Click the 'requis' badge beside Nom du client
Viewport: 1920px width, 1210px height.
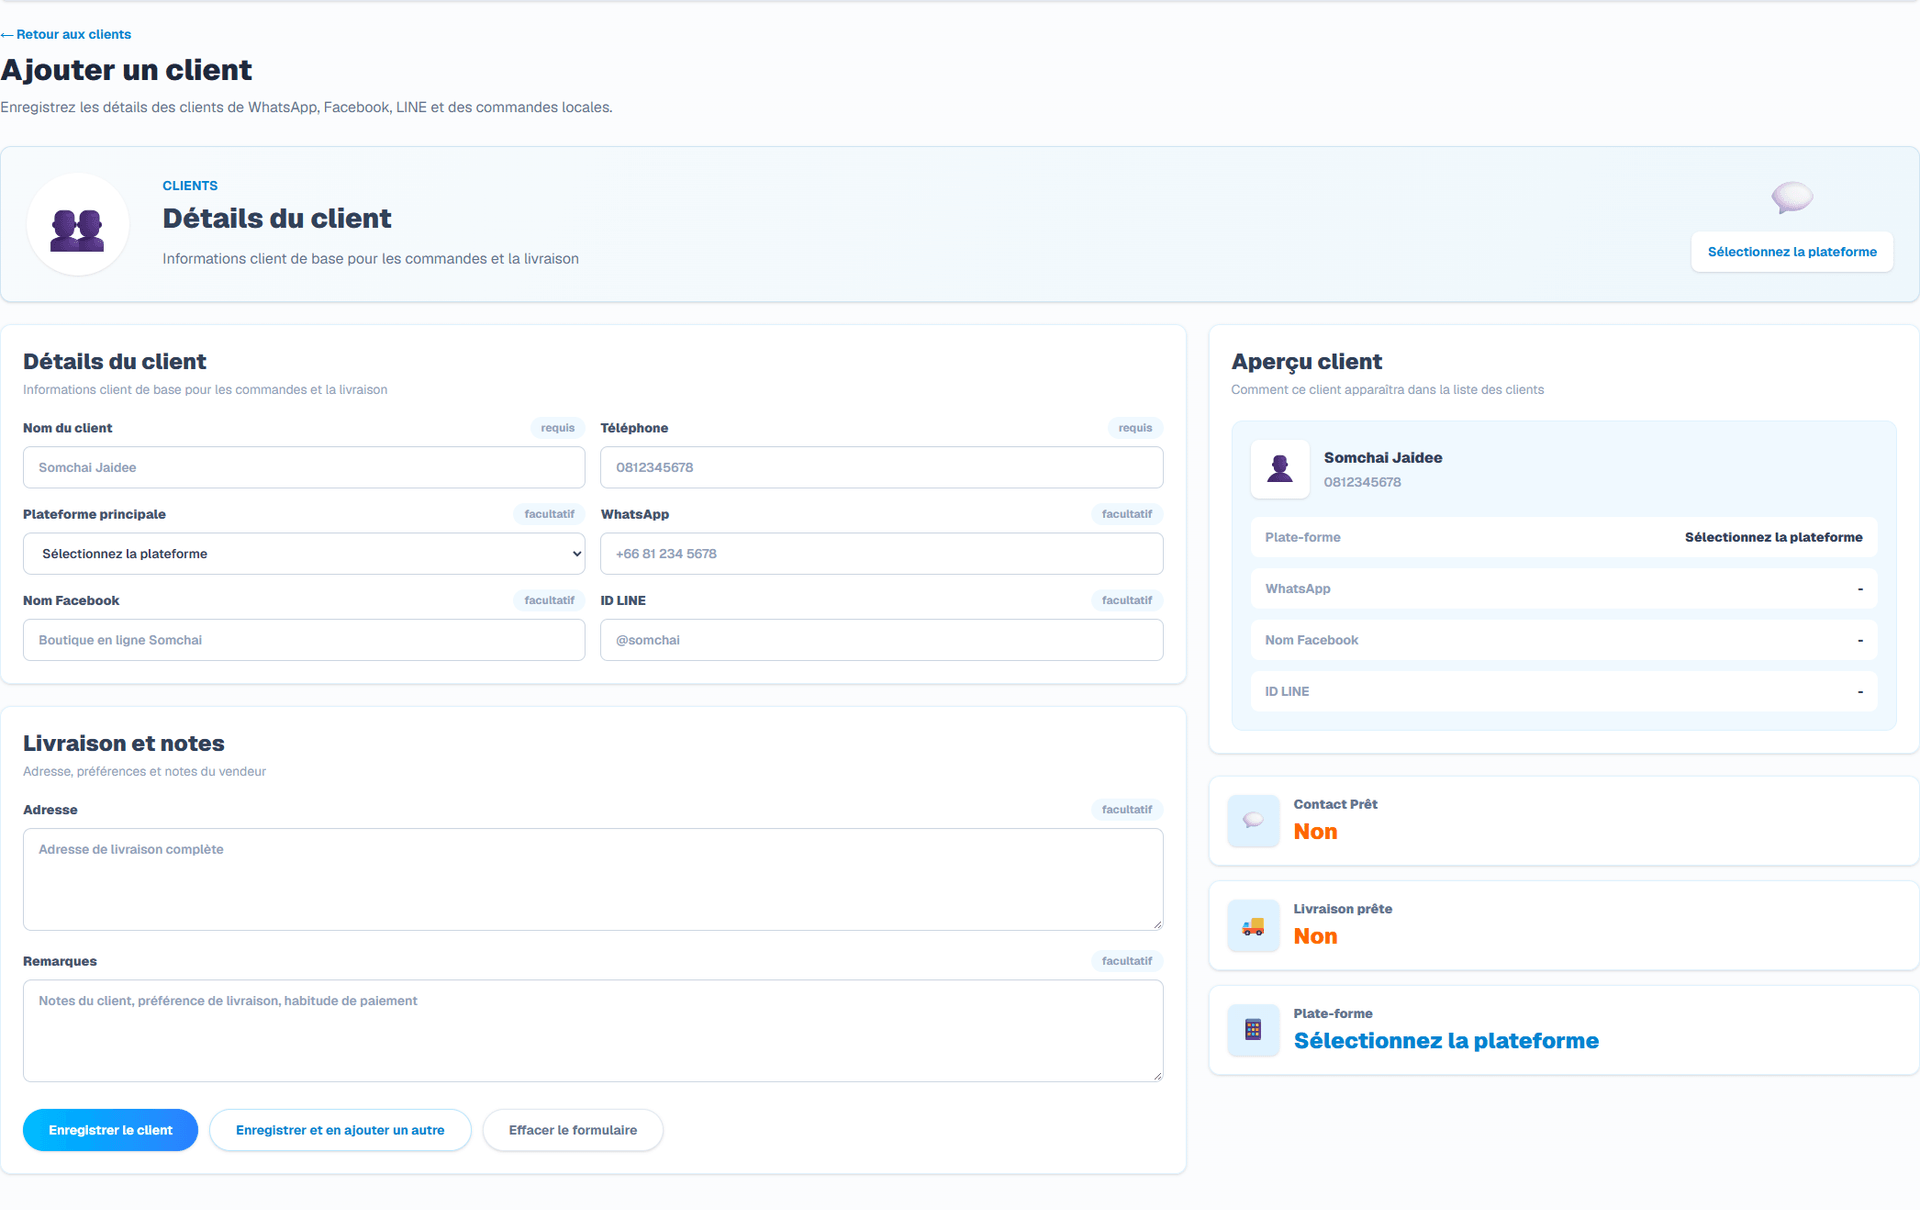coord(558,428)
